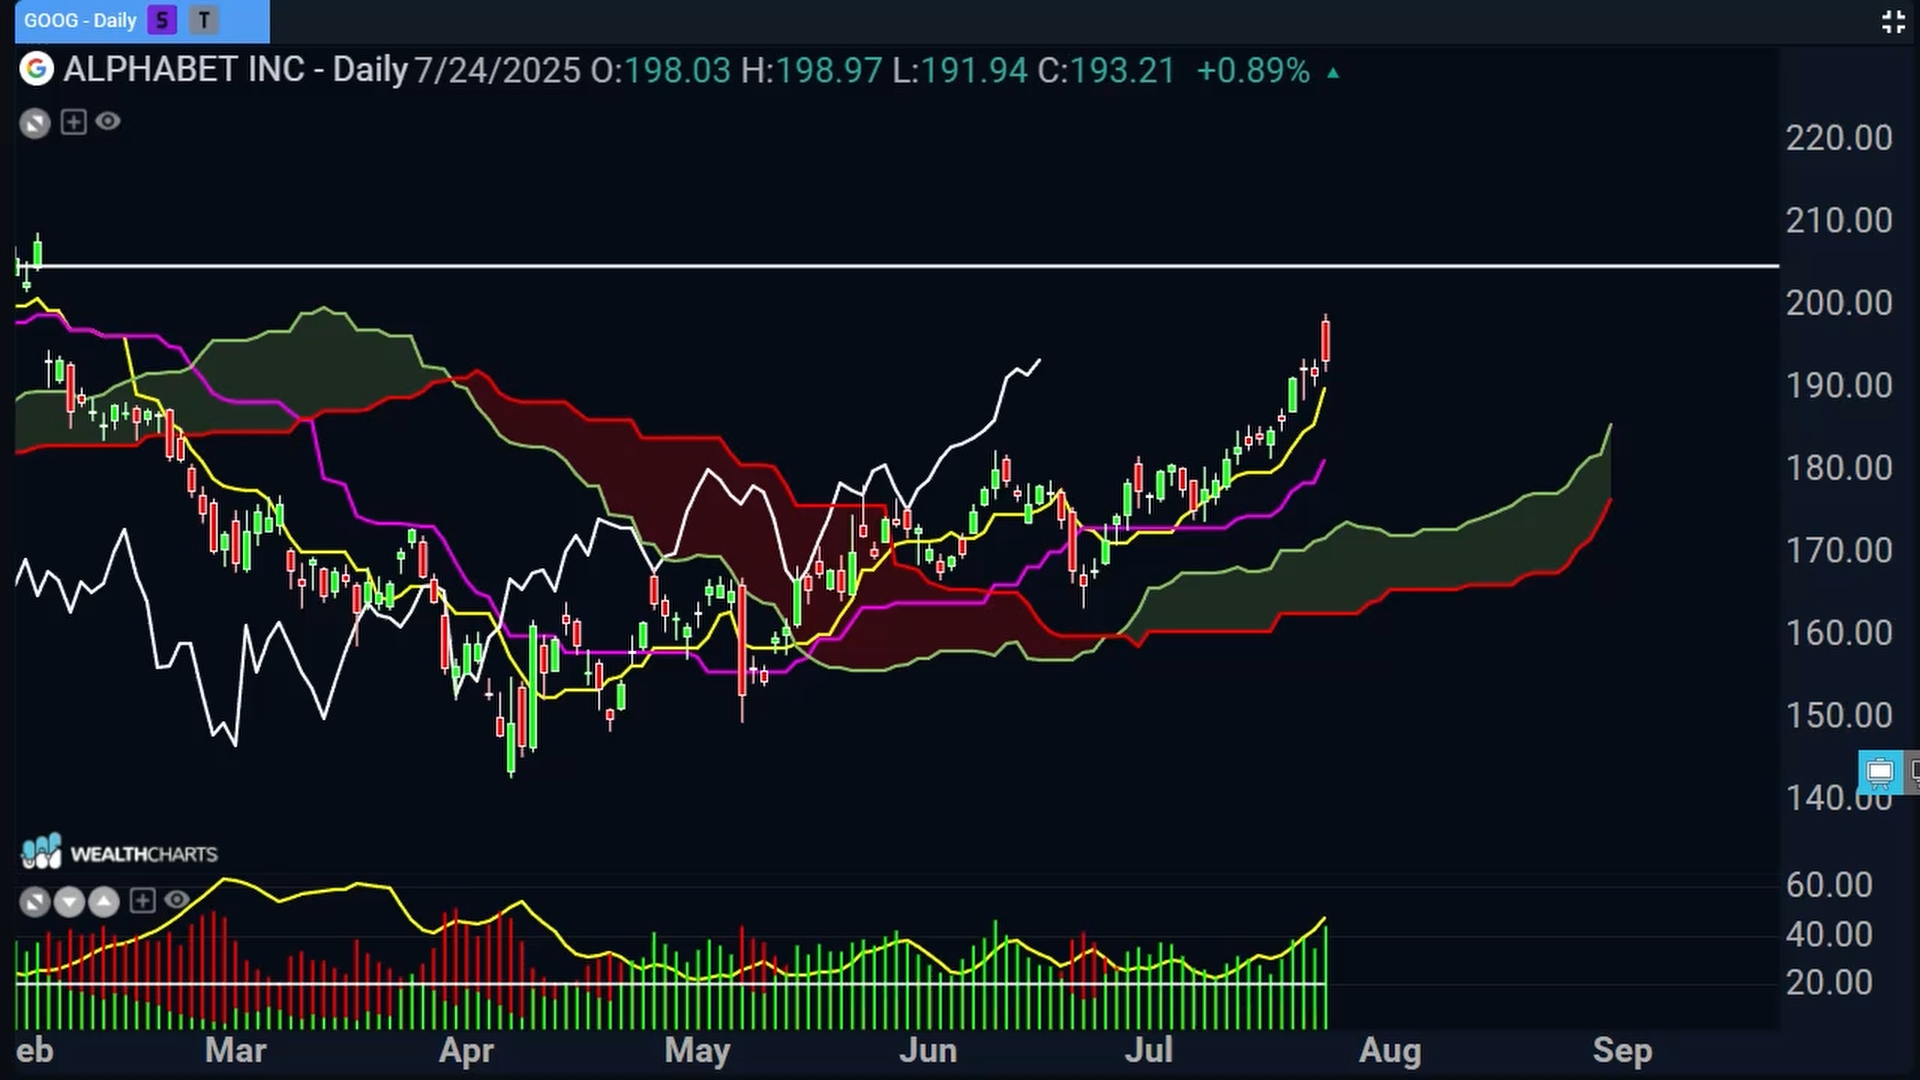Click the 210.00 price axis label
Image resolution: width=1920 pixels, height=1080 pixels.
coord(1839,221)
